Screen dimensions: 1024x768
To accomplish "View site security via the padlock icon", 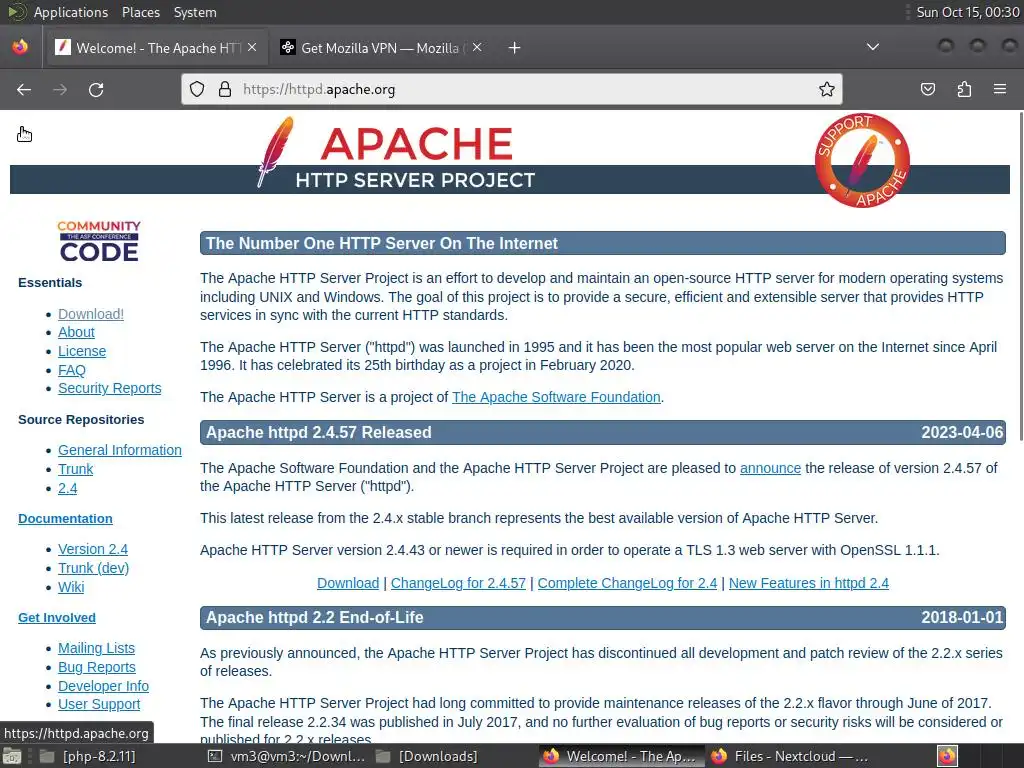I will pyautogui.click(x=225, y=89).
